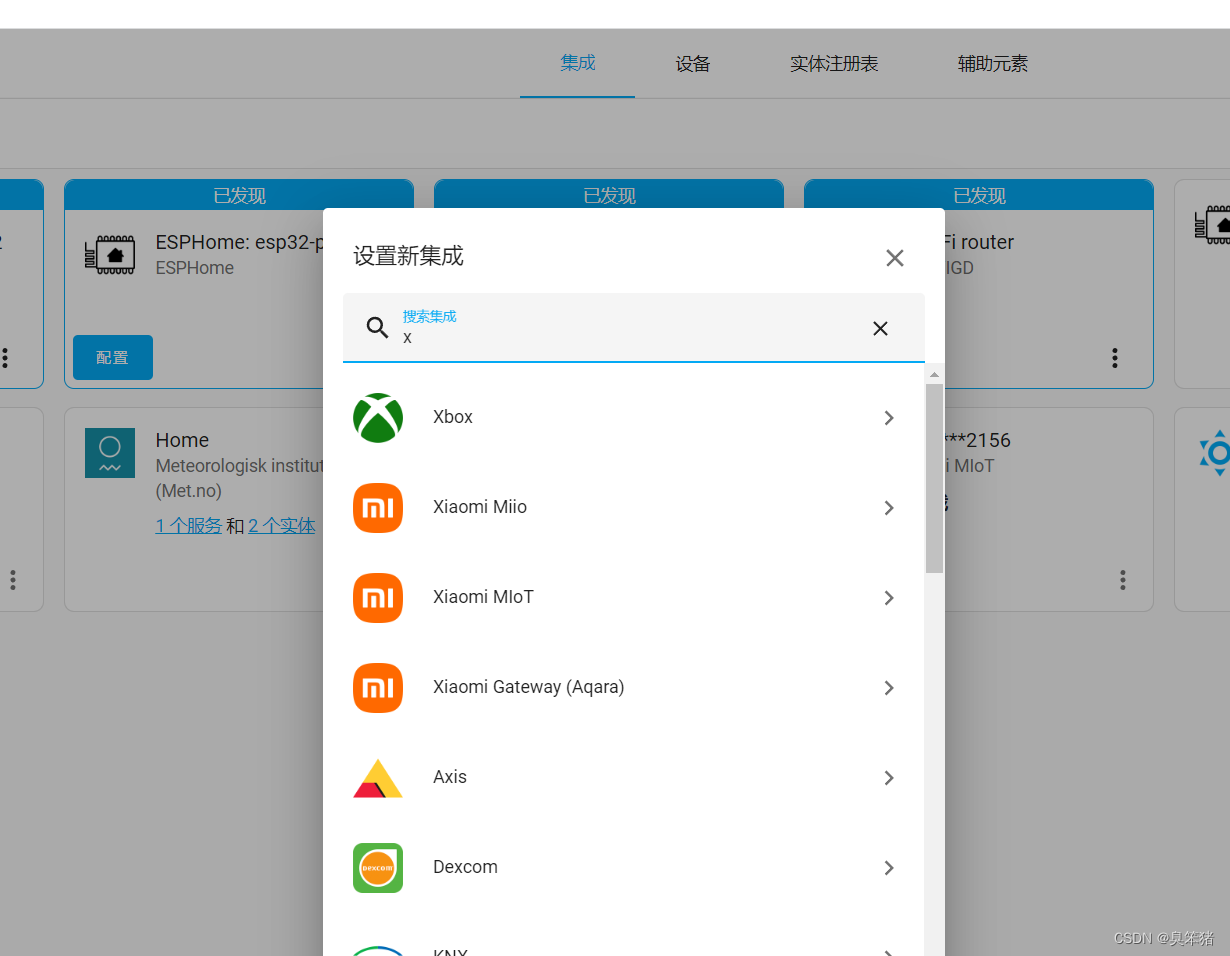Open Axis integration chevron
The height and width of the screenshot is (956, 1230).
(x=889, y=778)
